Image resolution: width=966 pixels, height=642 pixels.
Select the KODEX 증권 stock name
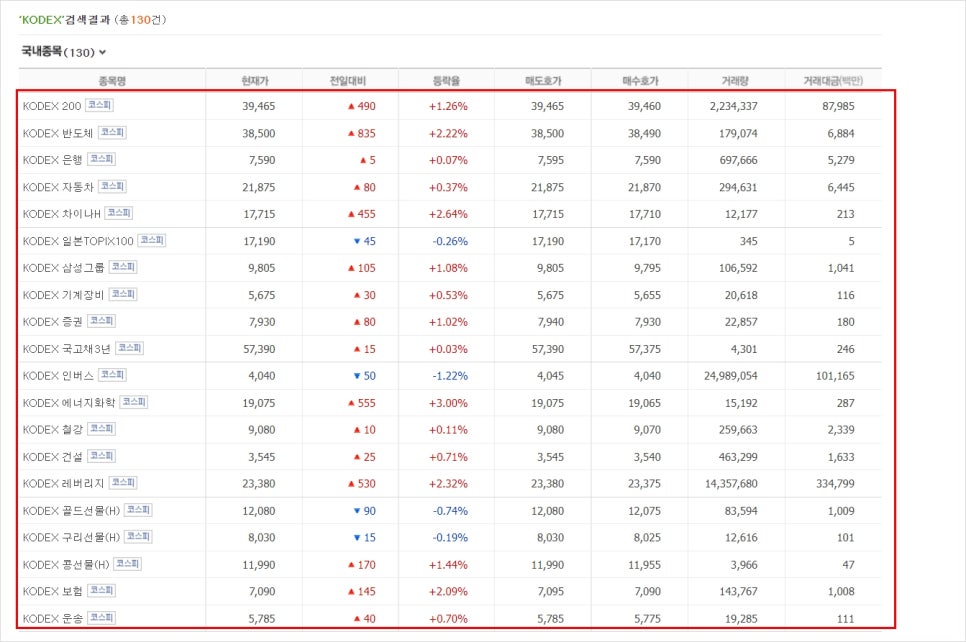tap(52, 322)
